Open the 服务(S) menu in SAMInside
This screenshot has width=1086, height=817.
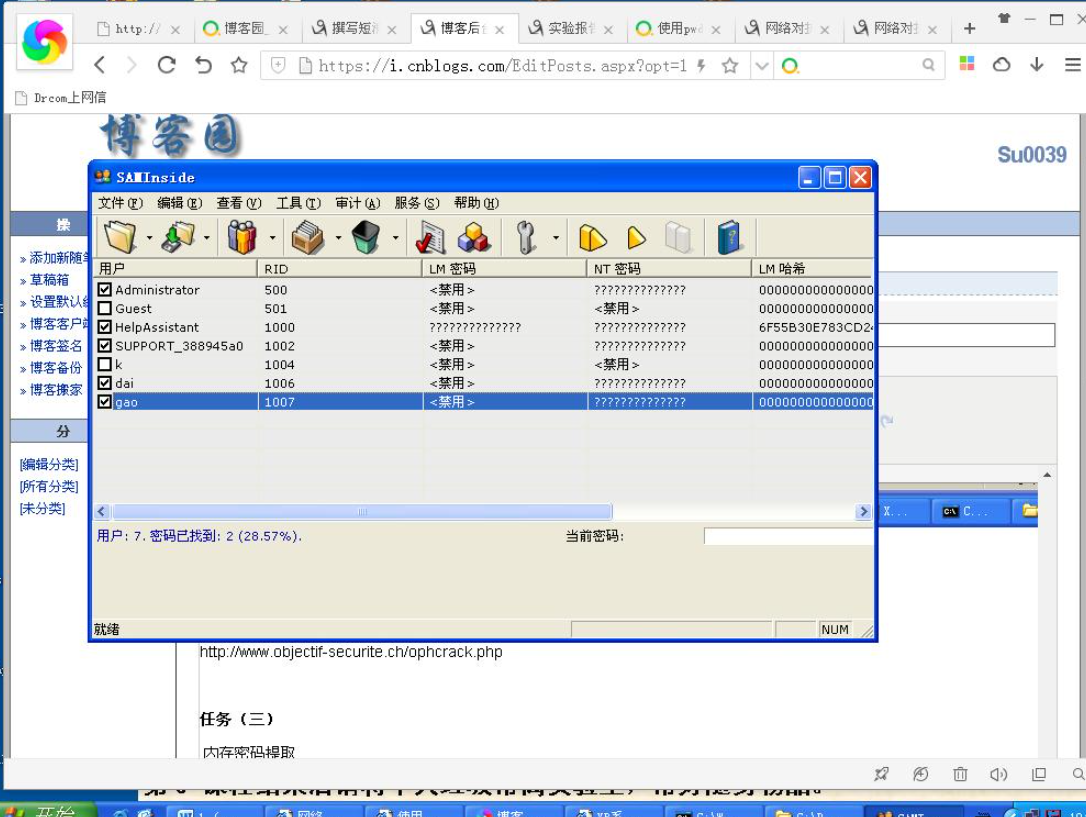tap(417, 203)
